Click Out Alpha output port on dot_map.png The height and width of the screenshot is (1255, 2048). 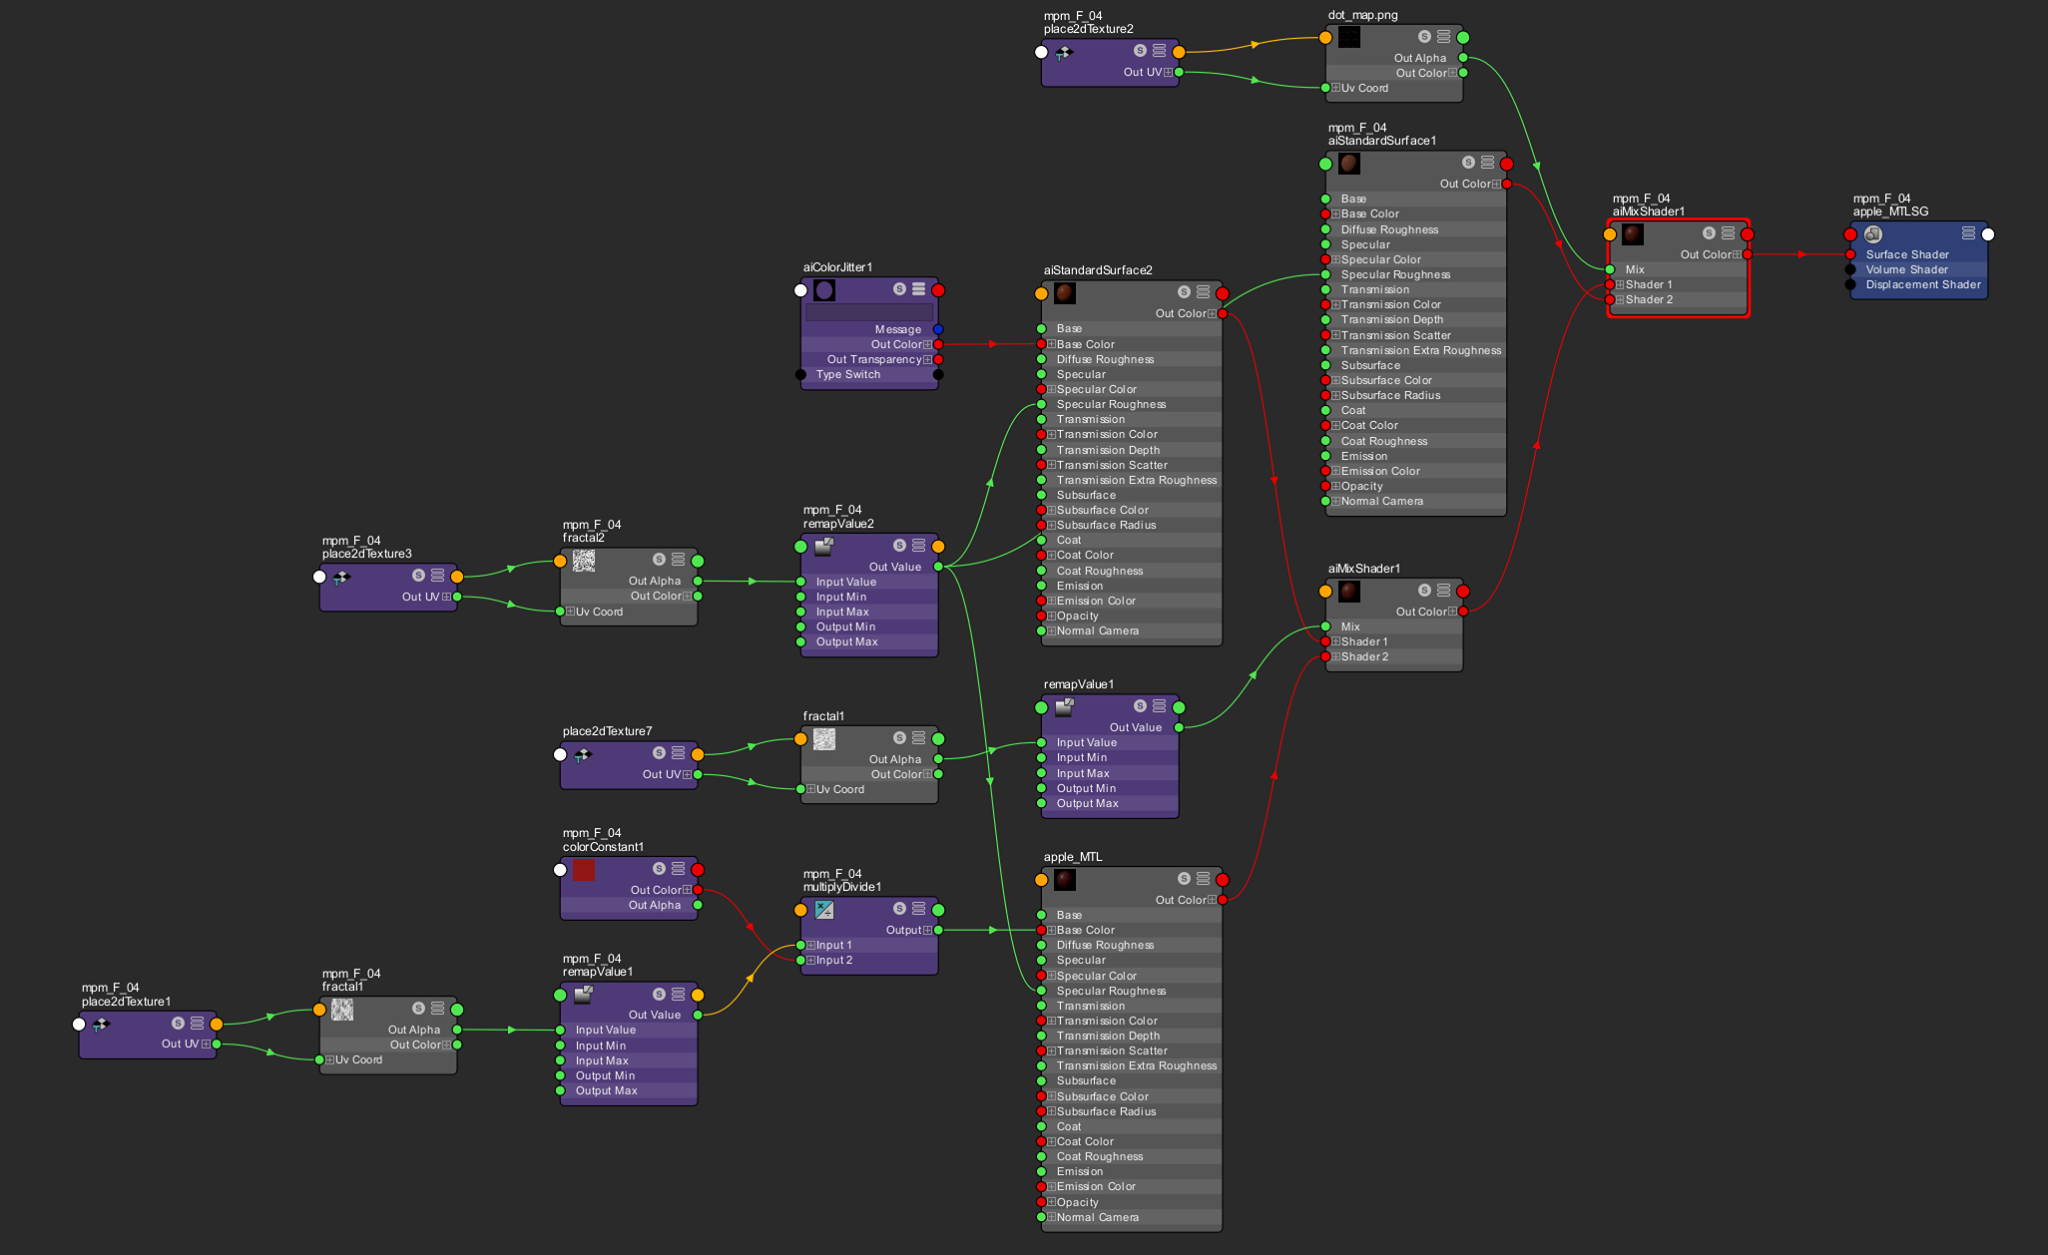(1463, 58)
